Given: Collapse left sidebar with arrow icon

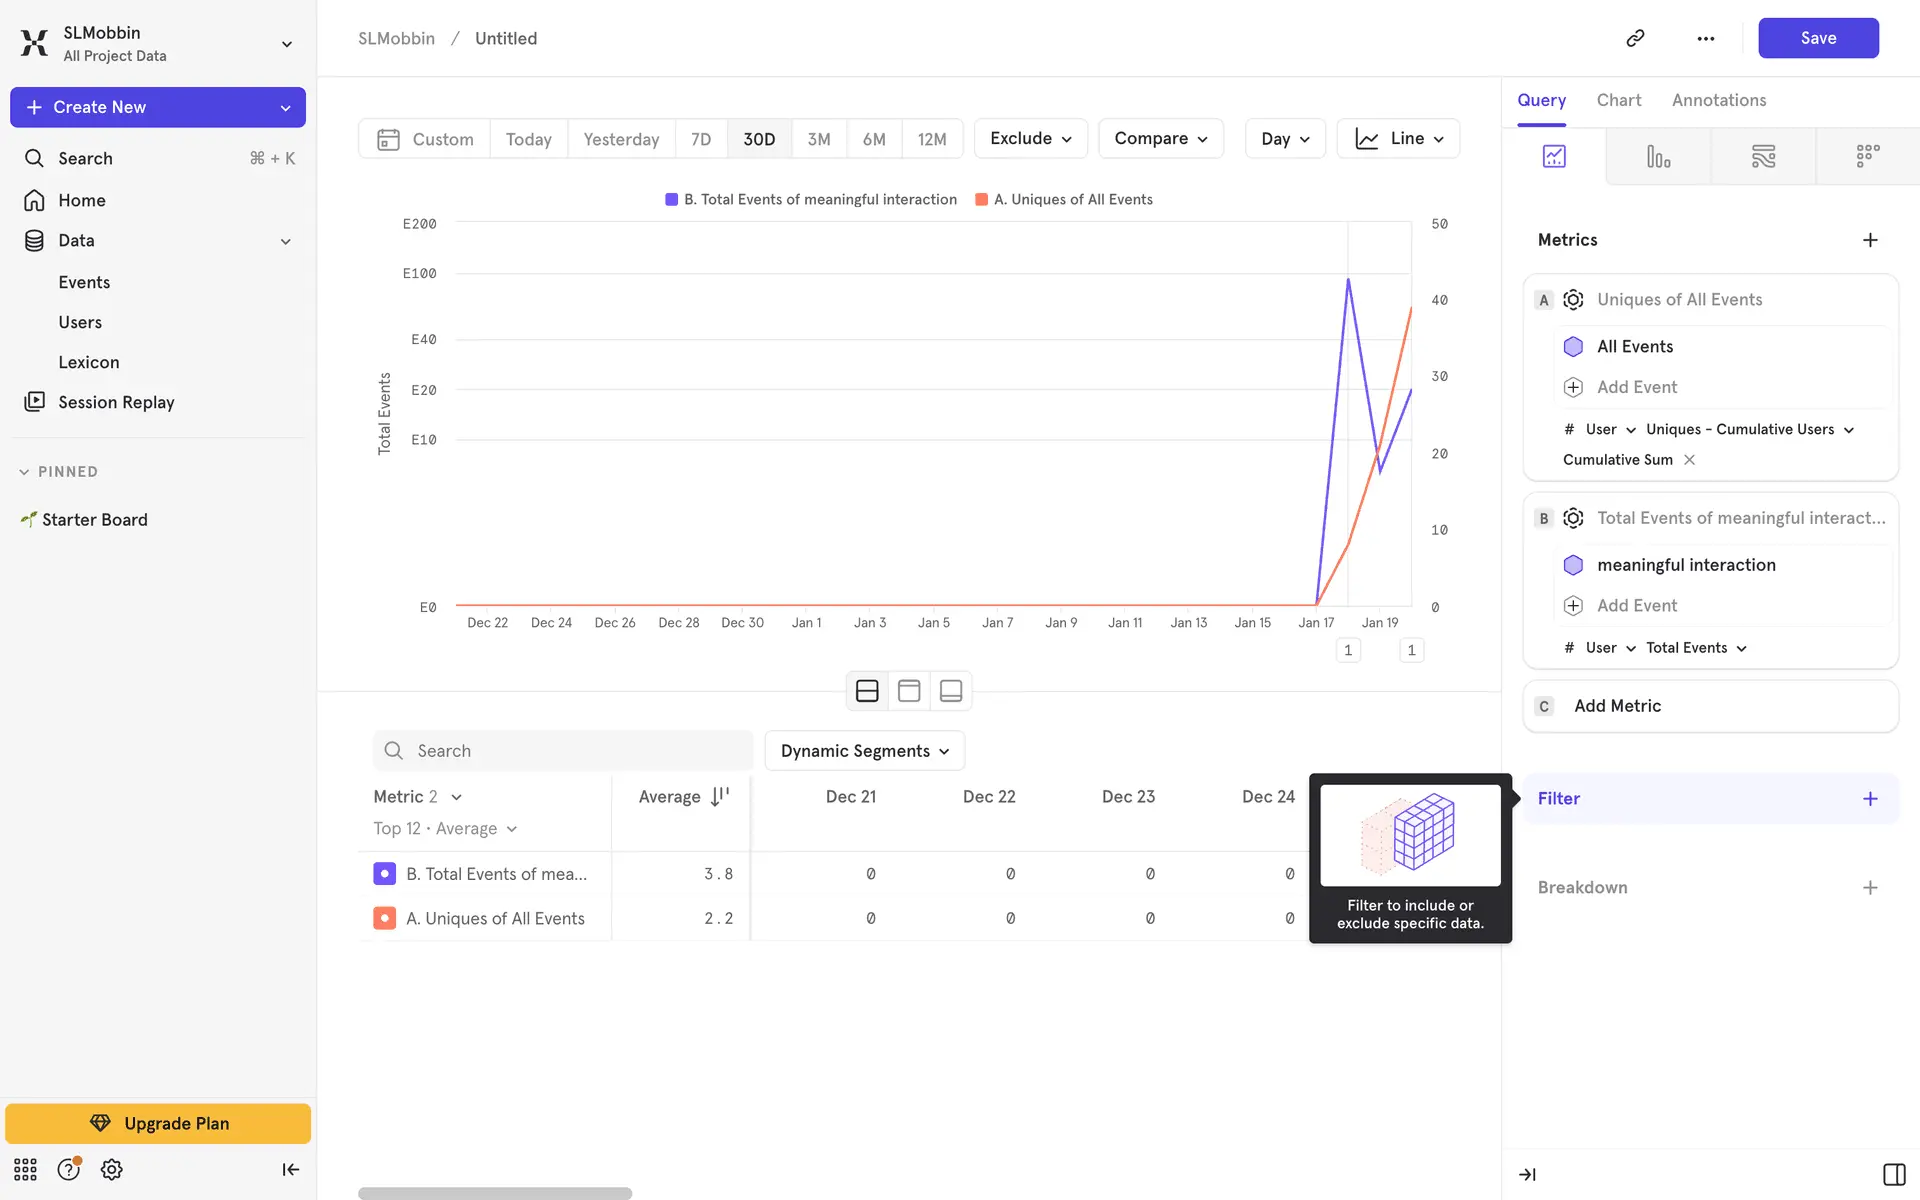Looking at the screenshot, I should point(290,1169).
